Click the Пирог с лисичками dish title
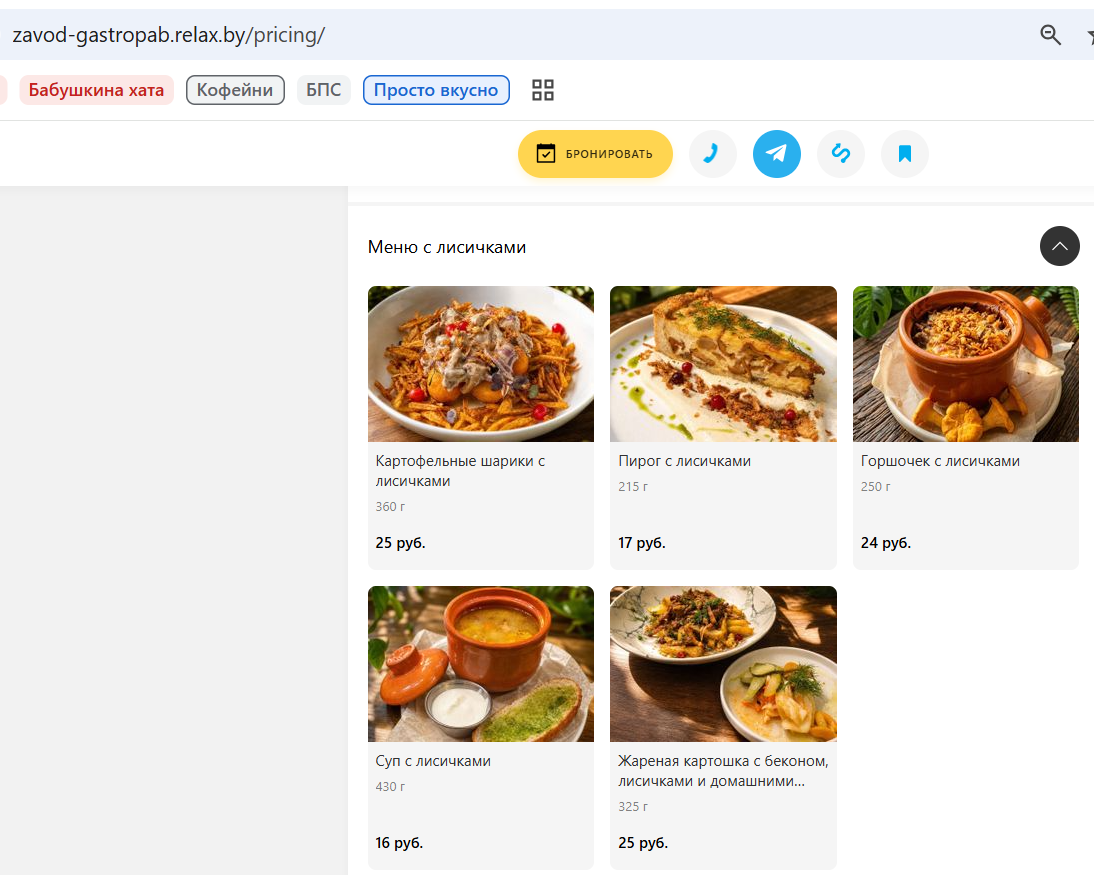Screen dimensions: 1094x875 coord(684,461)
